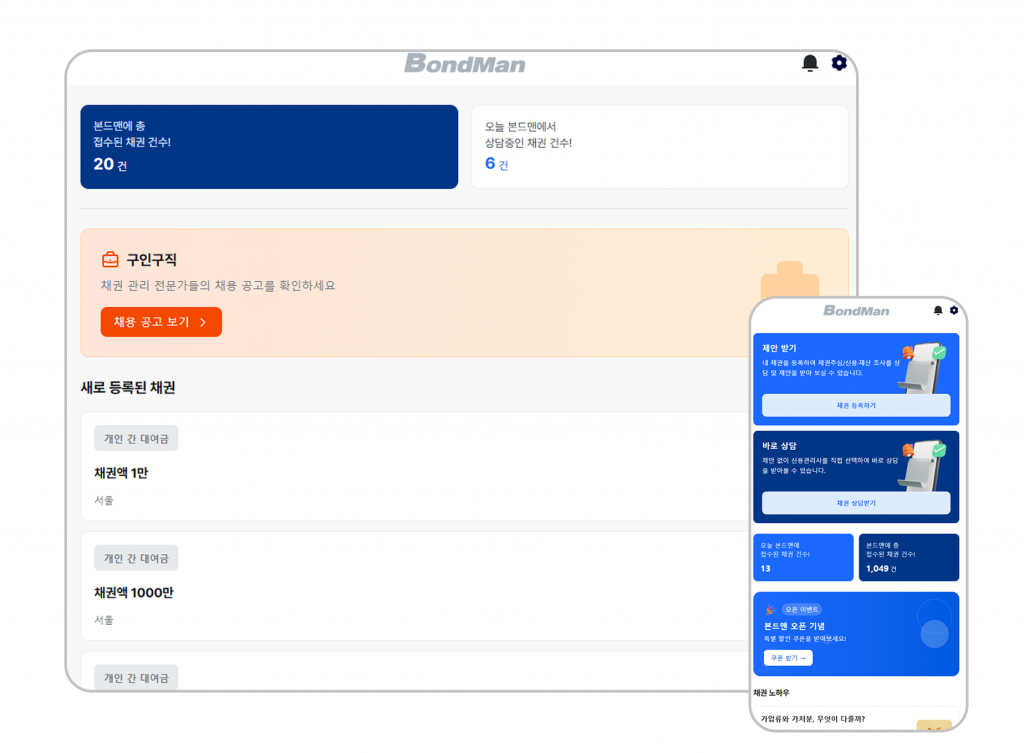The width and height of the screenshot is (1024, 753).
Task: Click the BondMan logo on phone
Action: [856, 311]
